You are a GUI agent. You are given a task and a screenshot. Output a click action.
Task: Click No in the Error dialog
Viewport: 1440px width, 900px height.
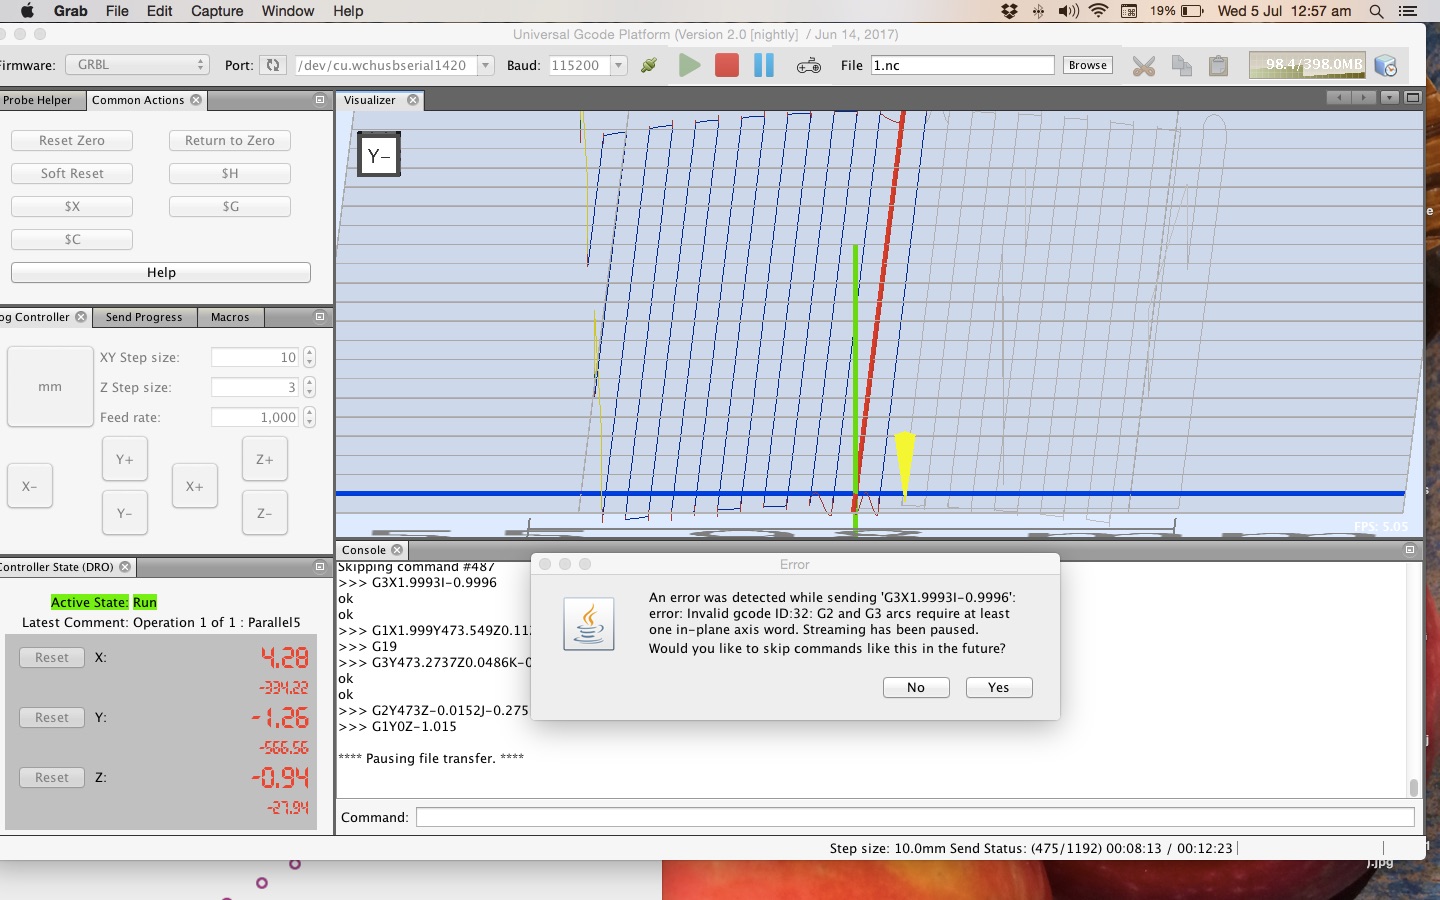click(916, 688)
